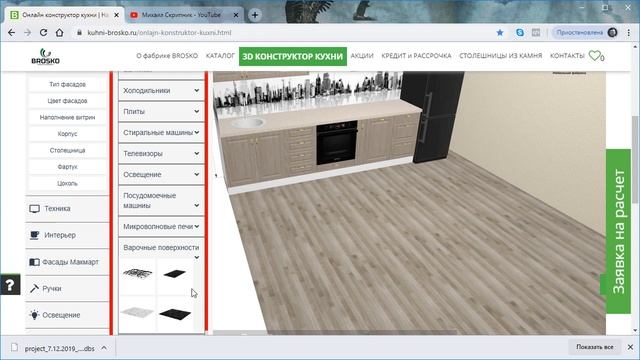
Task: Click the black oven in 3D scene
Action: [x=337, y=142]
